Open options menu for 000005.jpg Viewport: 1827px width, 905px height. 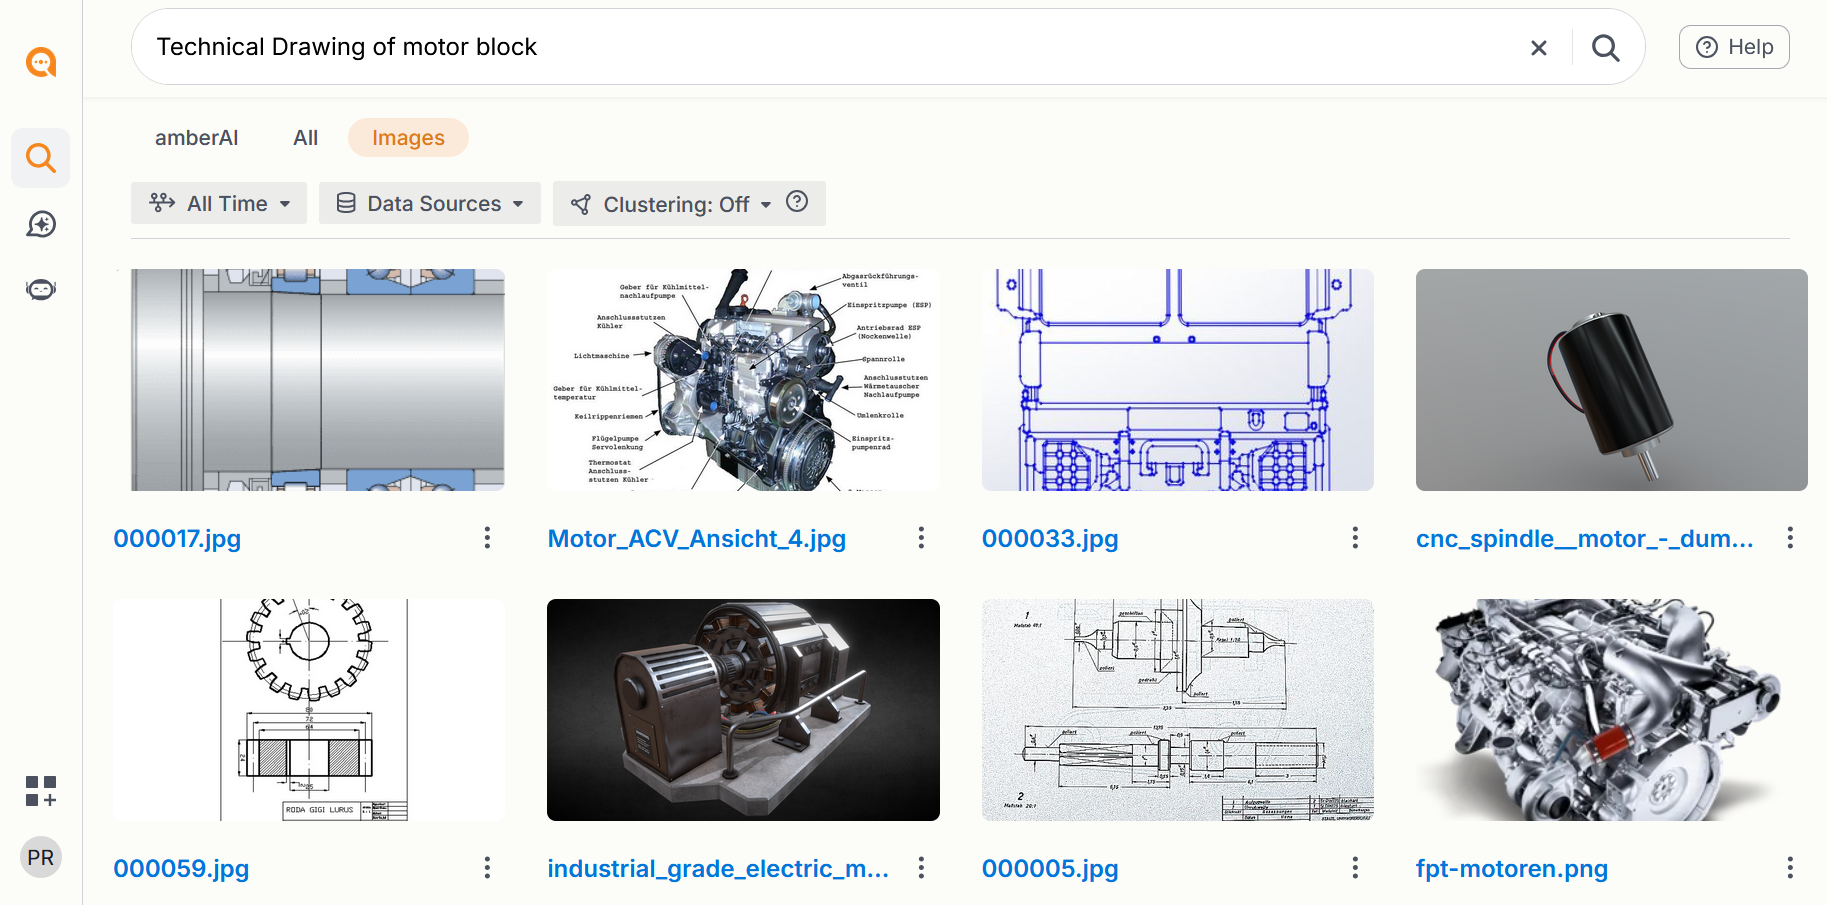(x=1355, y=868)
